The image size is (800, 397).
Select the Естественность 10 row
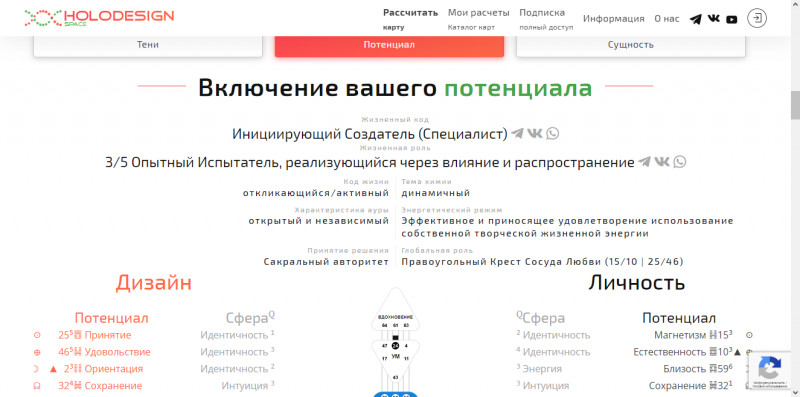click(683, 352)
